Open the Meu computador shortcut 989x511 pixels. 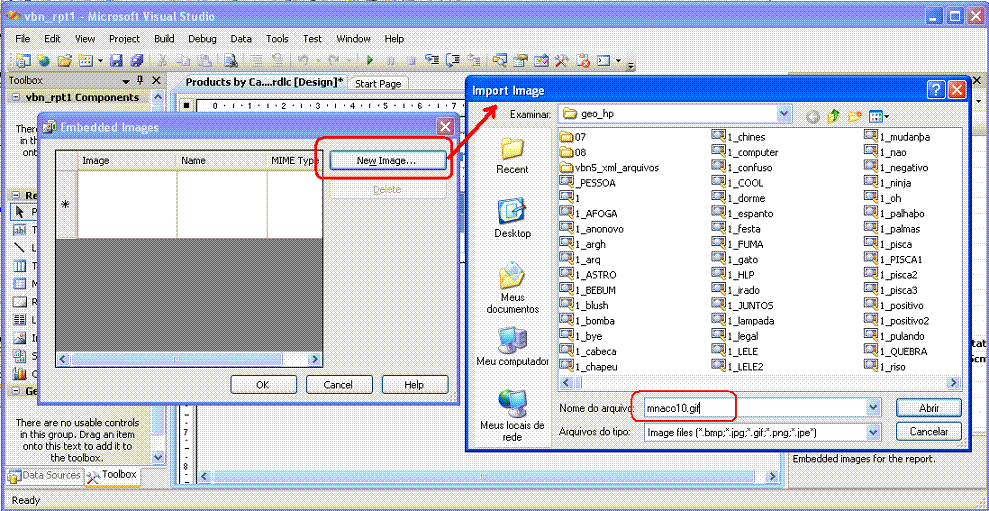click(x=512, y=346)
